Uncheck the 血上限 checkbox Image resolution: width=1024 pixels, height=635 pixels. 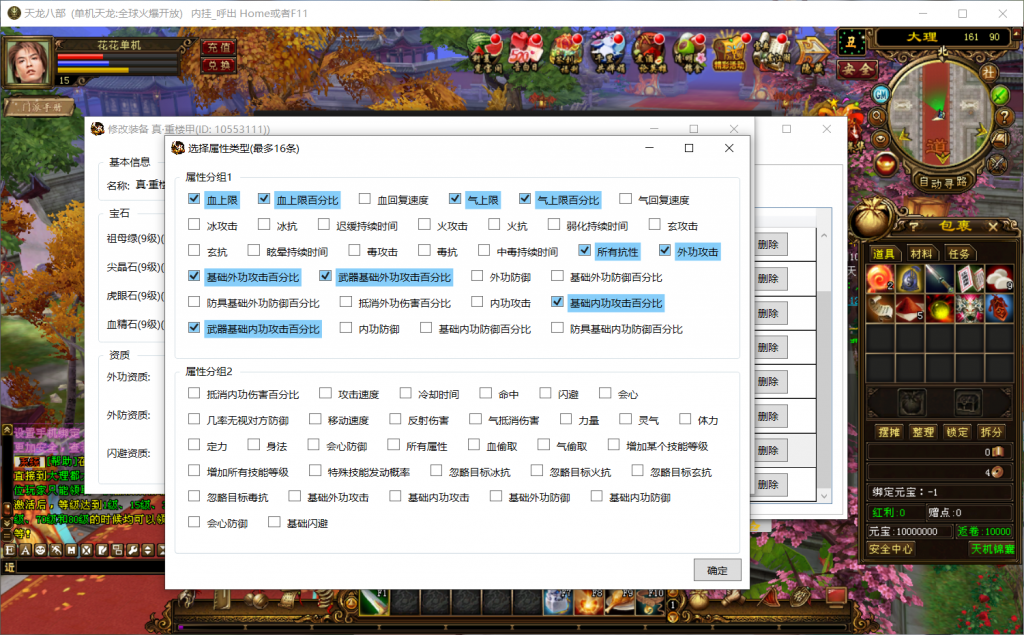click(x=194, y=199)
